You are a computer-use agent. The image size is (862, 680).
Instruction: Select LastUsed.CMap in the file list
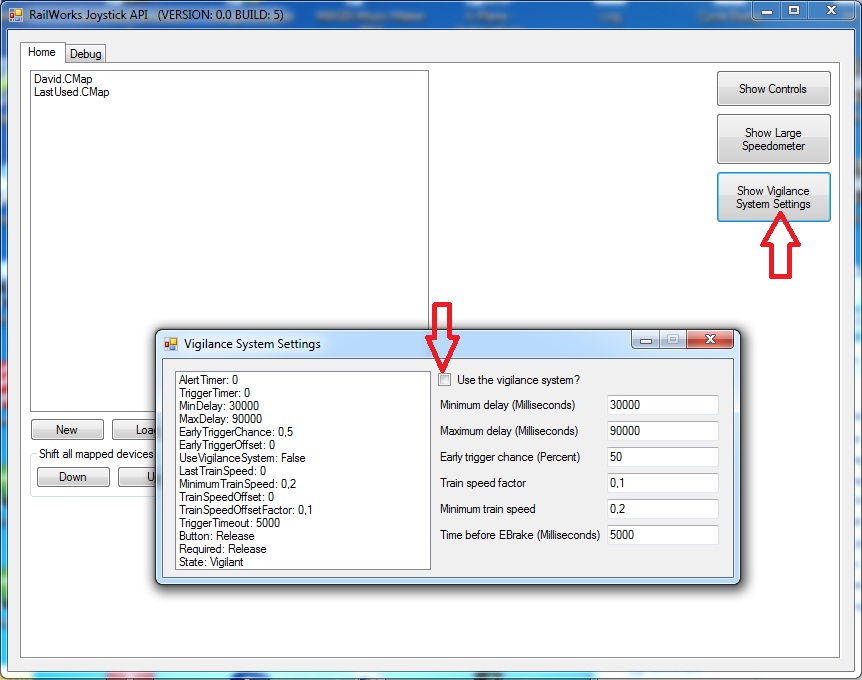(71, 92)
